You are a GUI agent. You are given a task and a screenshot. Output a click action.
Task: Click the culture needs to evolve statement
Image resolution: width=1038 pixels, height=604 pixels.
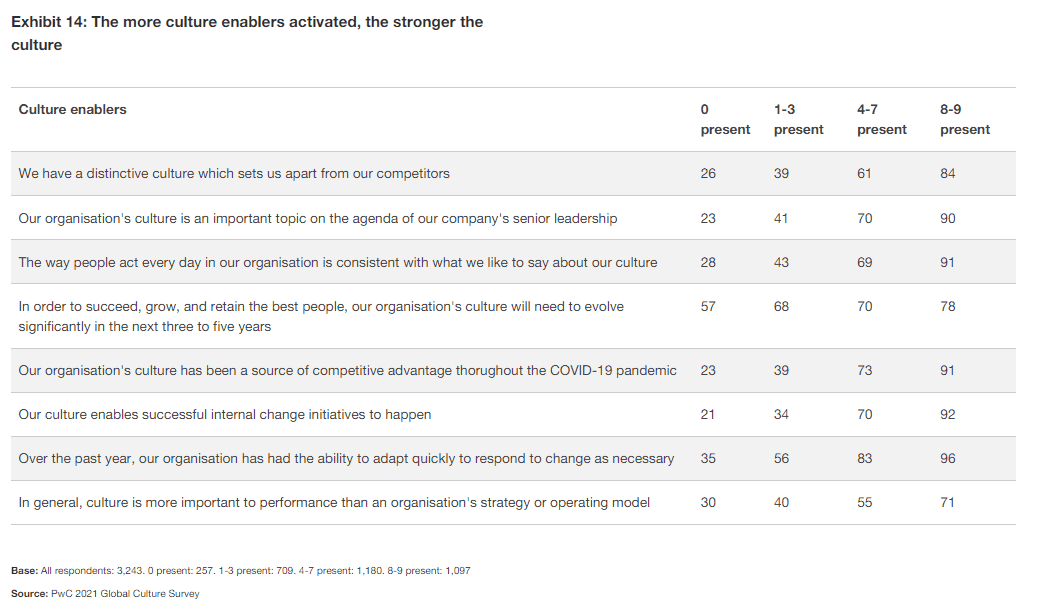pyautogui.click(x=321, y=316)
